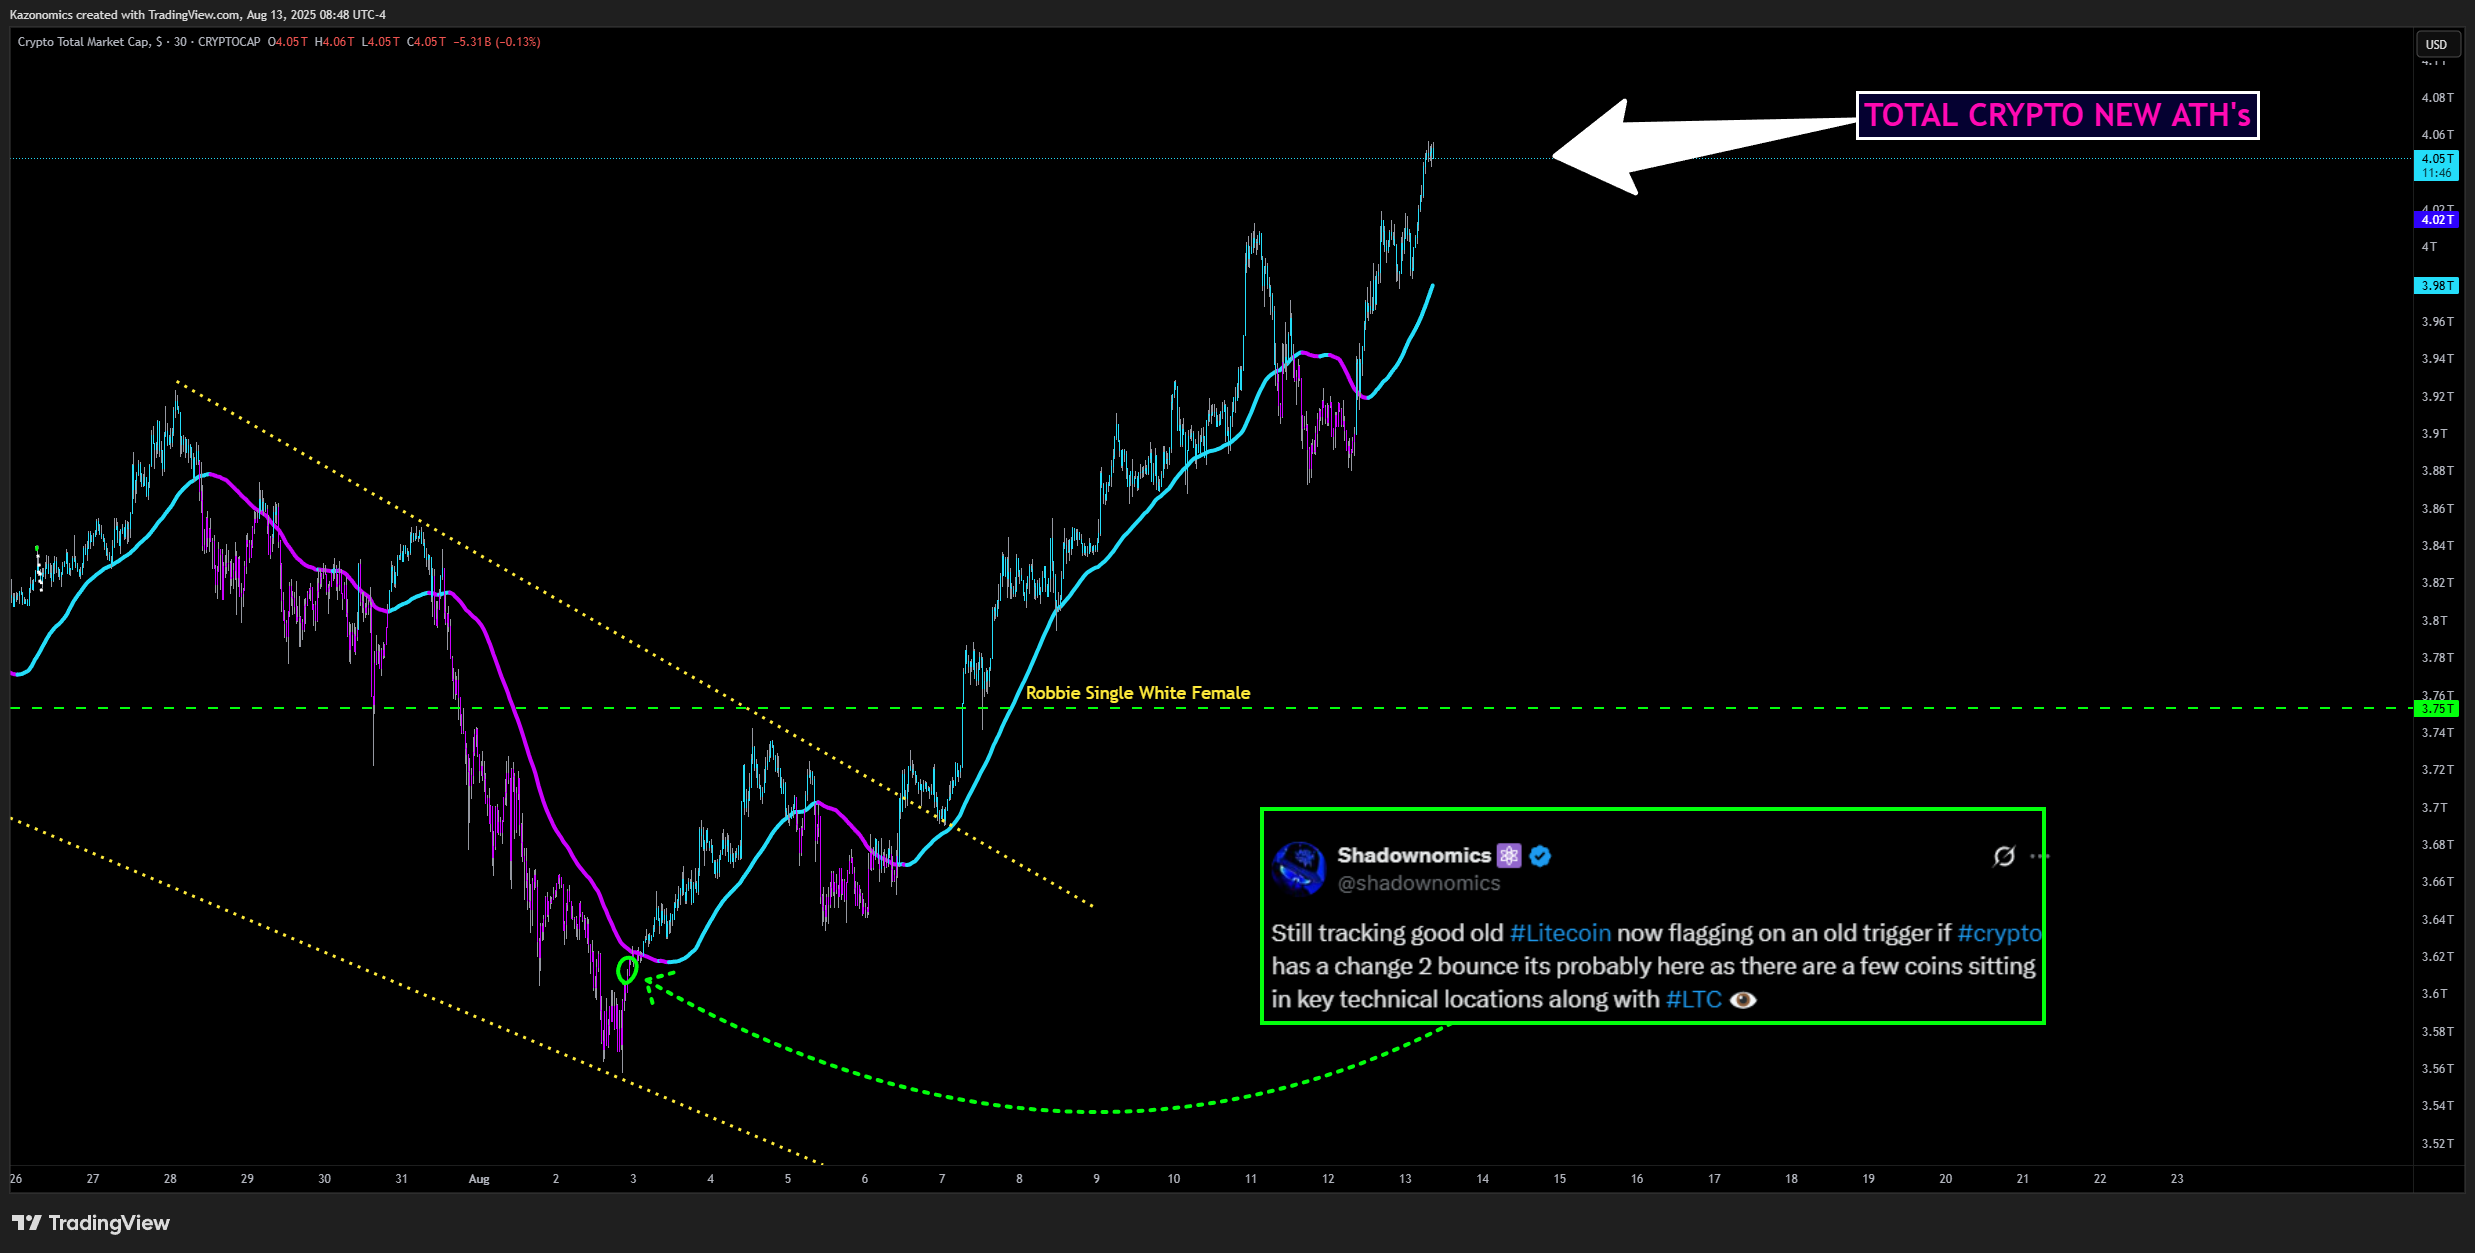The image size is (2475, 1253).
Task: Click the Grok slash-circle icon in tweet
Action: (2004, 856)
